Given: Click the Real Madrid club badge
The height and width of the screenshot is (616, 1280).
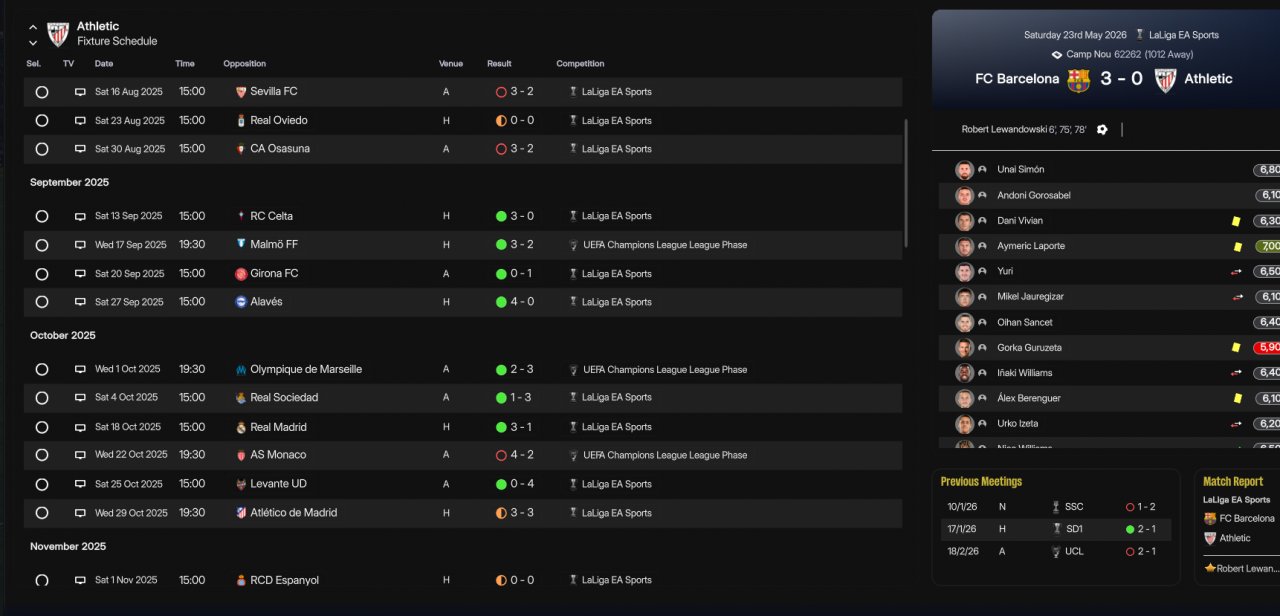Looking at the screenshot, I should (240, 427).
